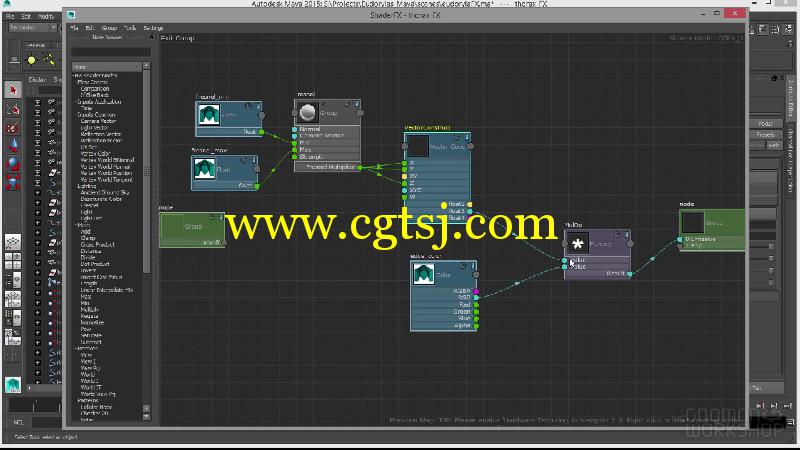Image resolution: width=800 pixels, height=450 pixels.
Task: Choose Maya Lasso select tool
Action: 13,109
